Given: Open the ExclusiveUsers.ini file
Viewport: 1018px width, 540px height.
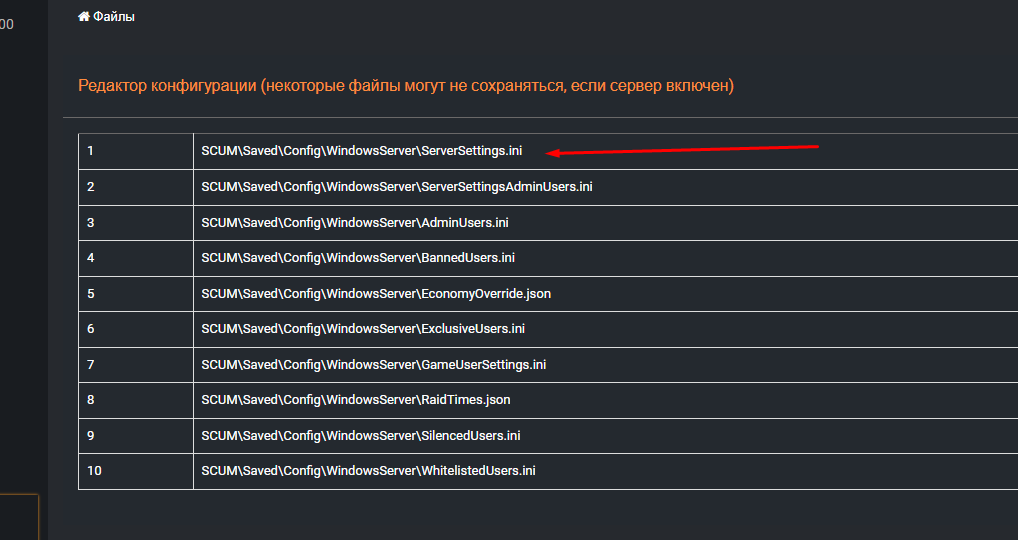Looking at the screenshot, I should 363,329.
